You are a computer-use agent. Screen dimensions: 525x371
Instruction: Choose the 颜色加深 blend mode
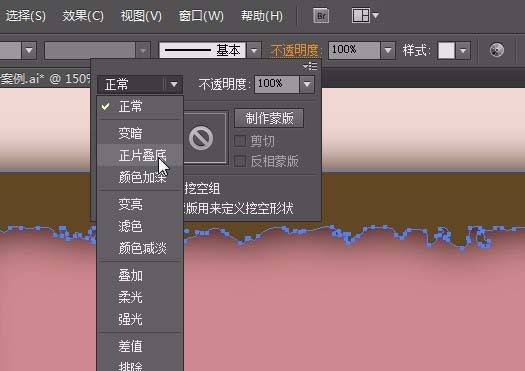coord(140,177)
